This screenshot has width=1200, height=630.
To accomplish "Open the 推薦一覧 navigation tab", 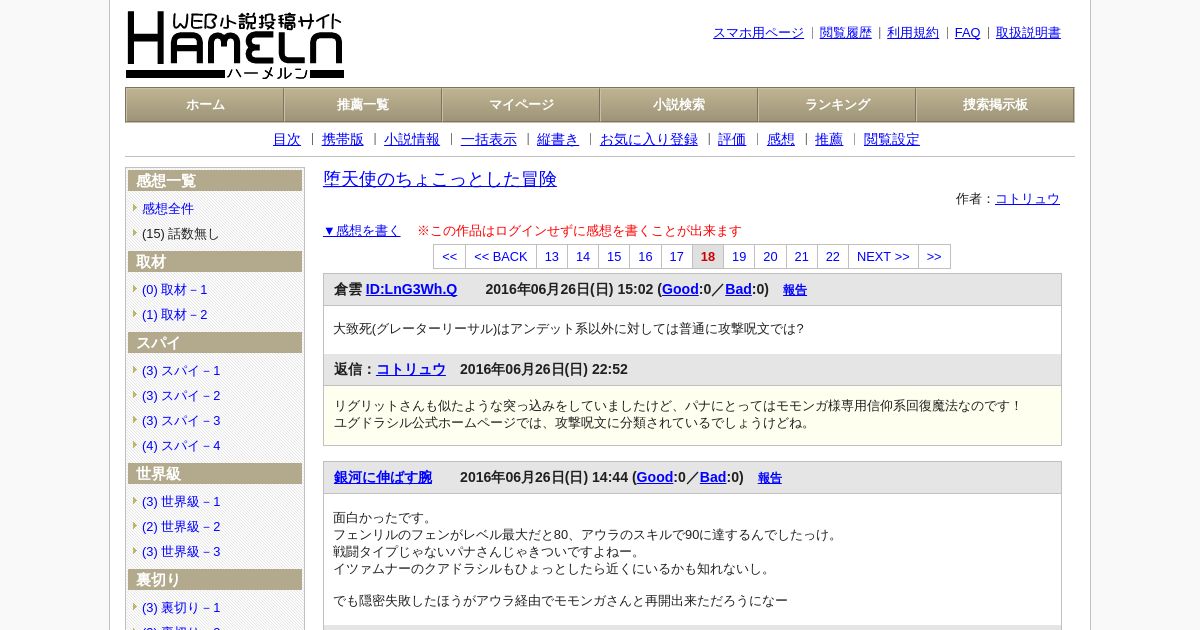I will click(363, 105).
